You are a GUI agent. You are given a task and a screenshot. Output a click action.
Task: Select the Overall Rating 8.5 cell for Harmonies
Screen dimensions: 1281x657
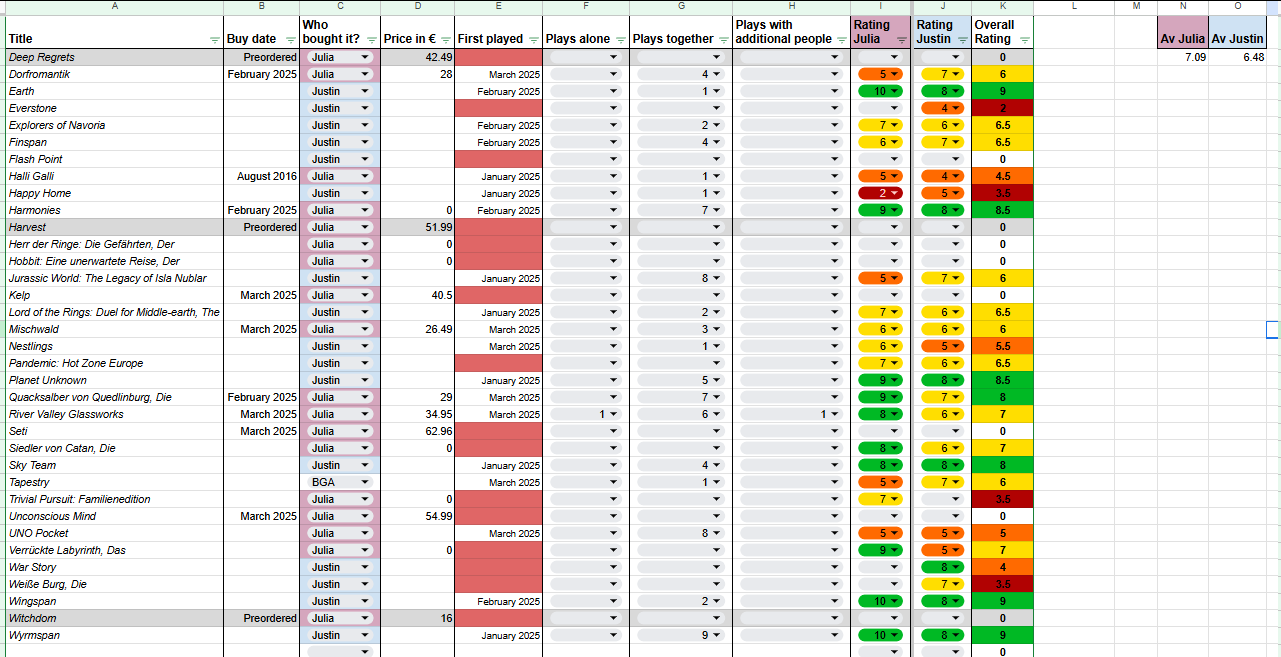(1003, 210)
